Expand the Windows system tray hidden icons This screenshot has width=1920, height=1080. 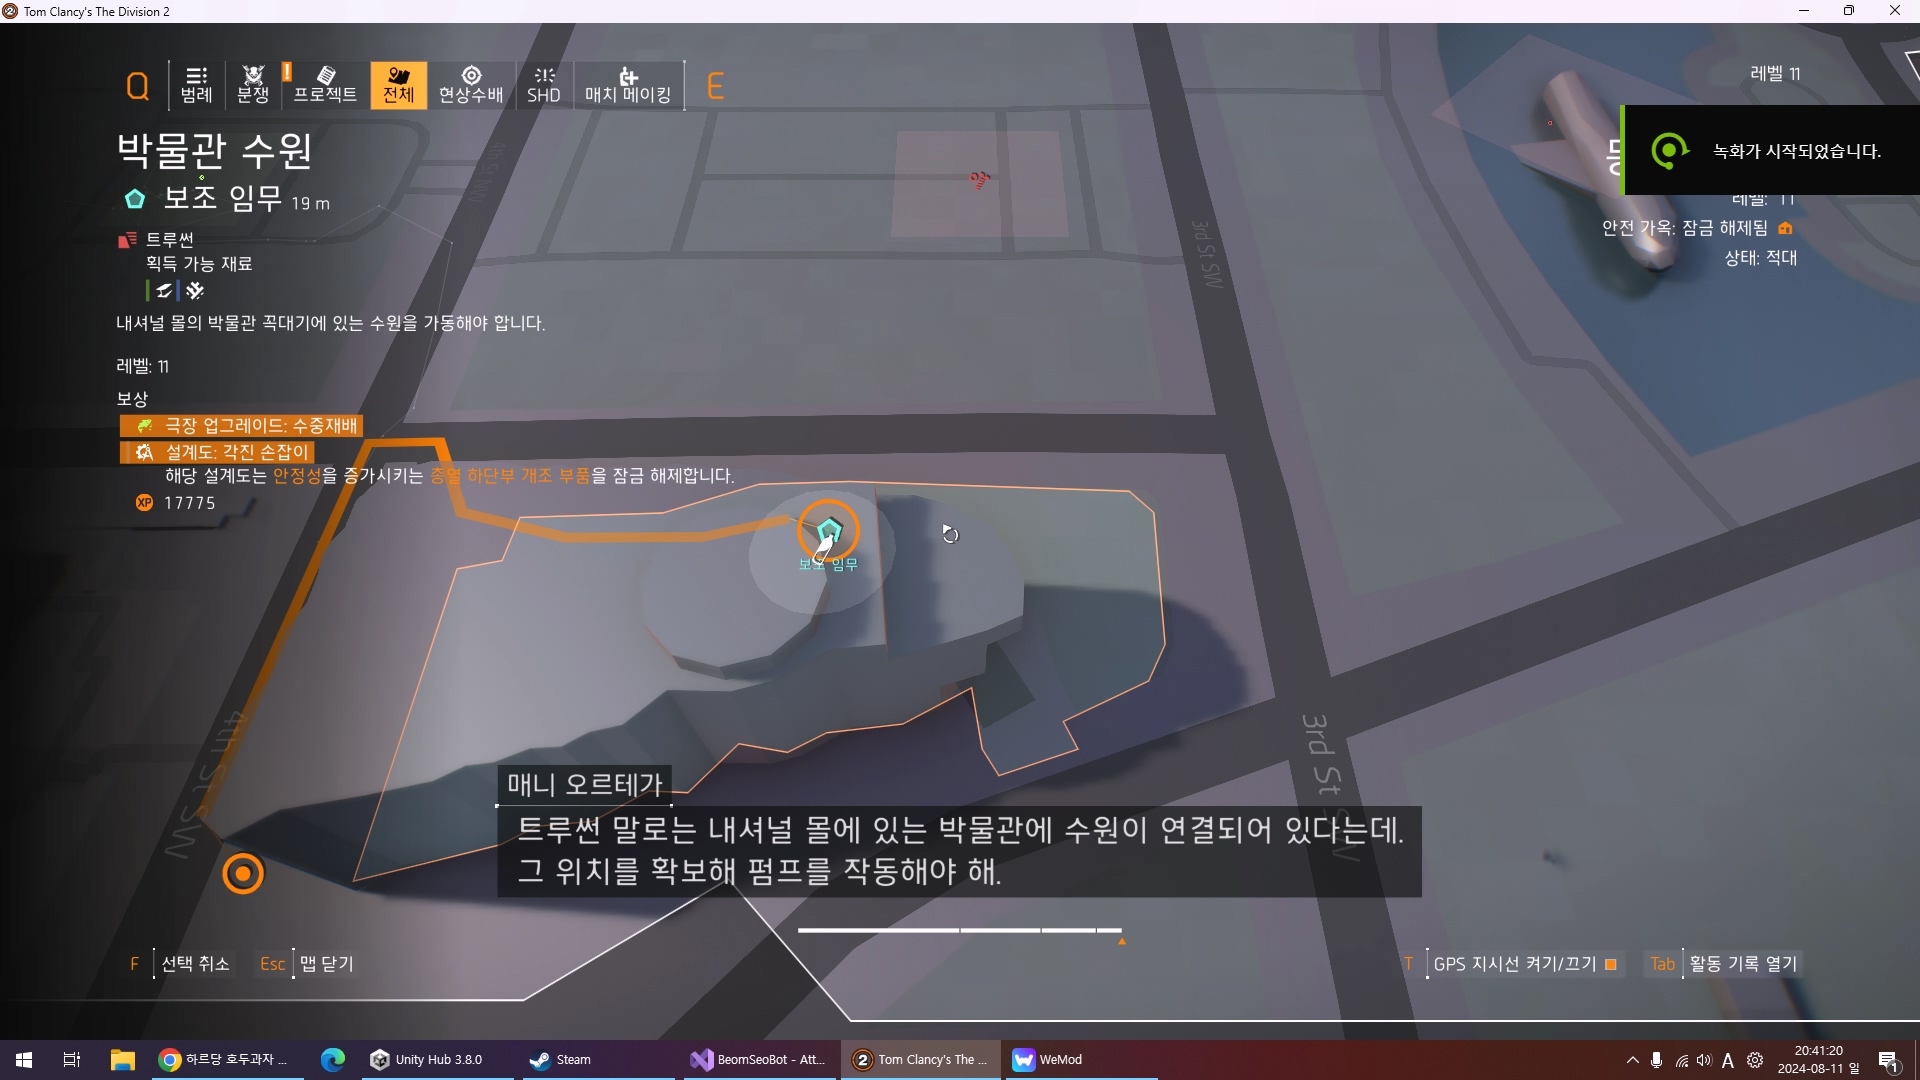1633,1060
